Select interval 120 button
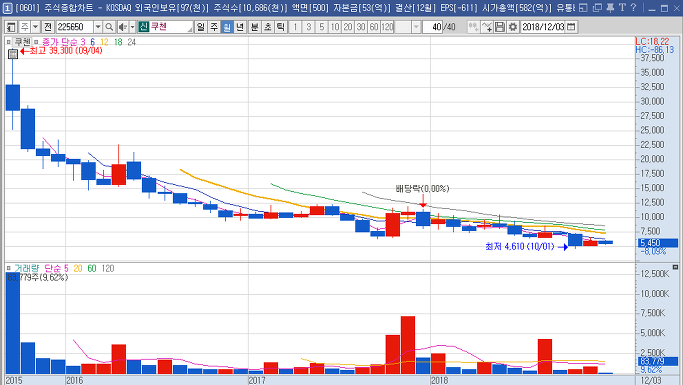Image resolution: width=683 pixels, height=385 pixels. 387,27
